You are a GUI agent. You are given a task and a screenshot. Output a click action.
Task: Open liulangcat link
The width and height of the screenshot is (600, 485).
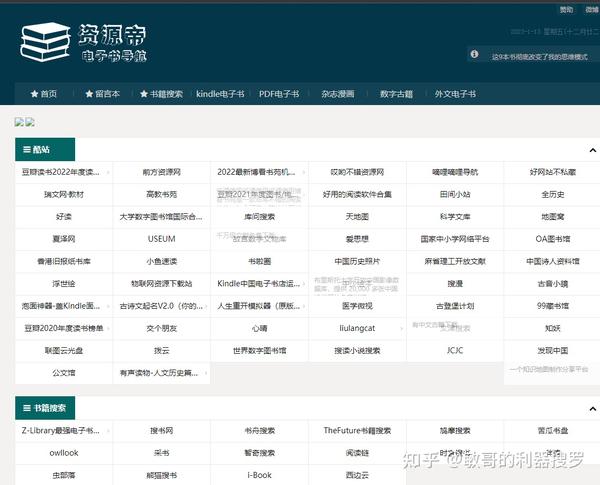click(357, 328)
